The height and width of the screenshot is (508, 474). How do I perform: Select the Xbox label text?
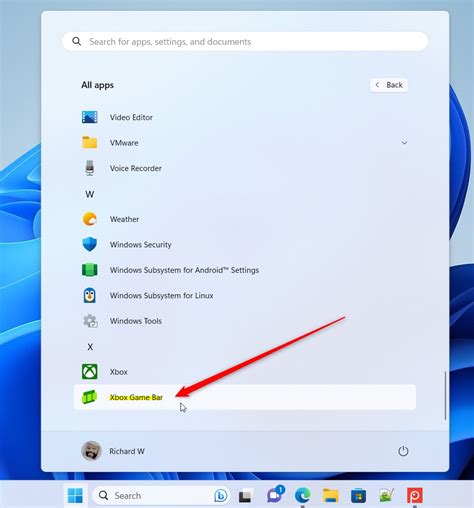pos(119,372)
